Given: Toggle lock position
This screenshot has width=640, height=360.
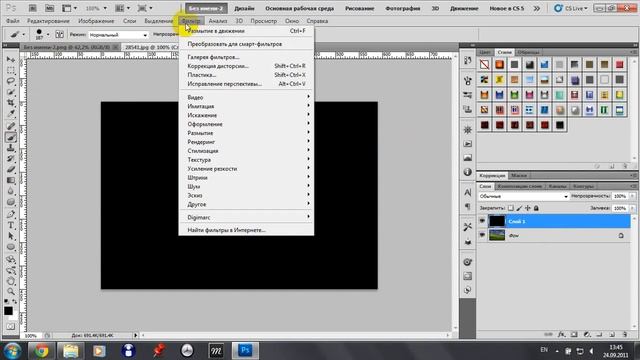Looking at the screenshot, I should pyautogui.click(x=528, y=208).
